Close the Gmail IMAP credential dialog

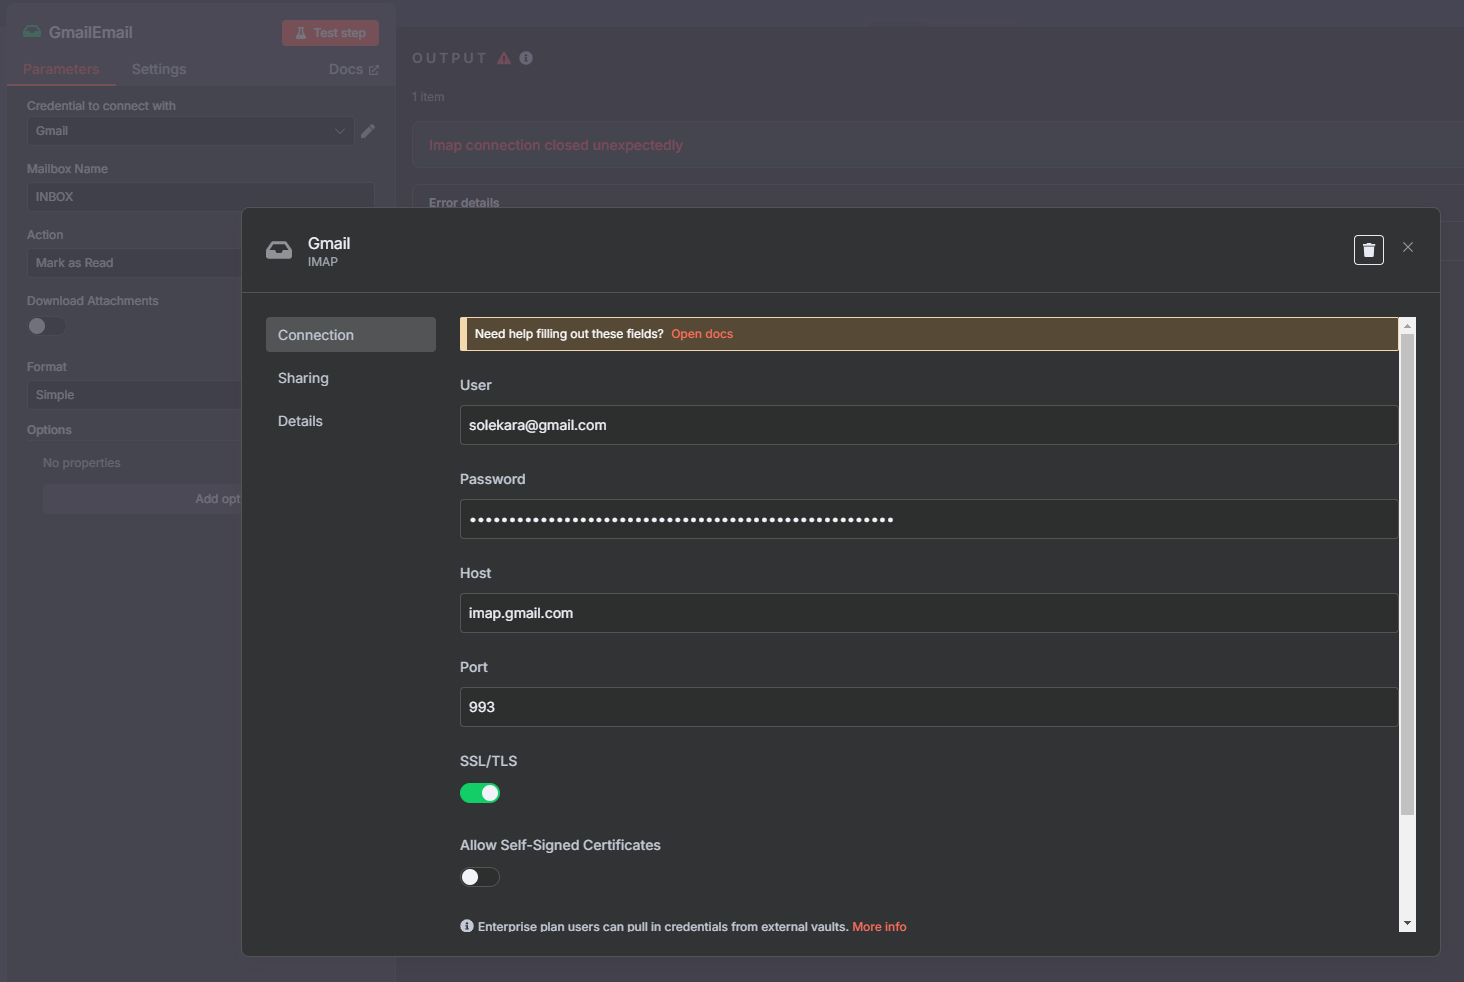pos(1408,247)
